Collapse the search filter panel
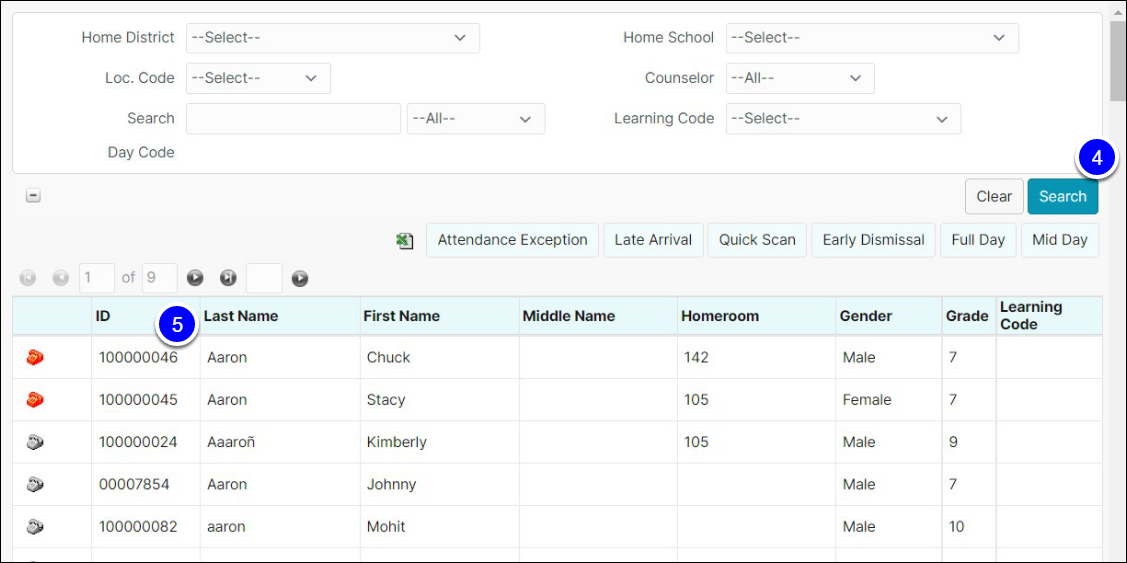This screenshot has height=563, width=1127. click(x=33, y=196)
